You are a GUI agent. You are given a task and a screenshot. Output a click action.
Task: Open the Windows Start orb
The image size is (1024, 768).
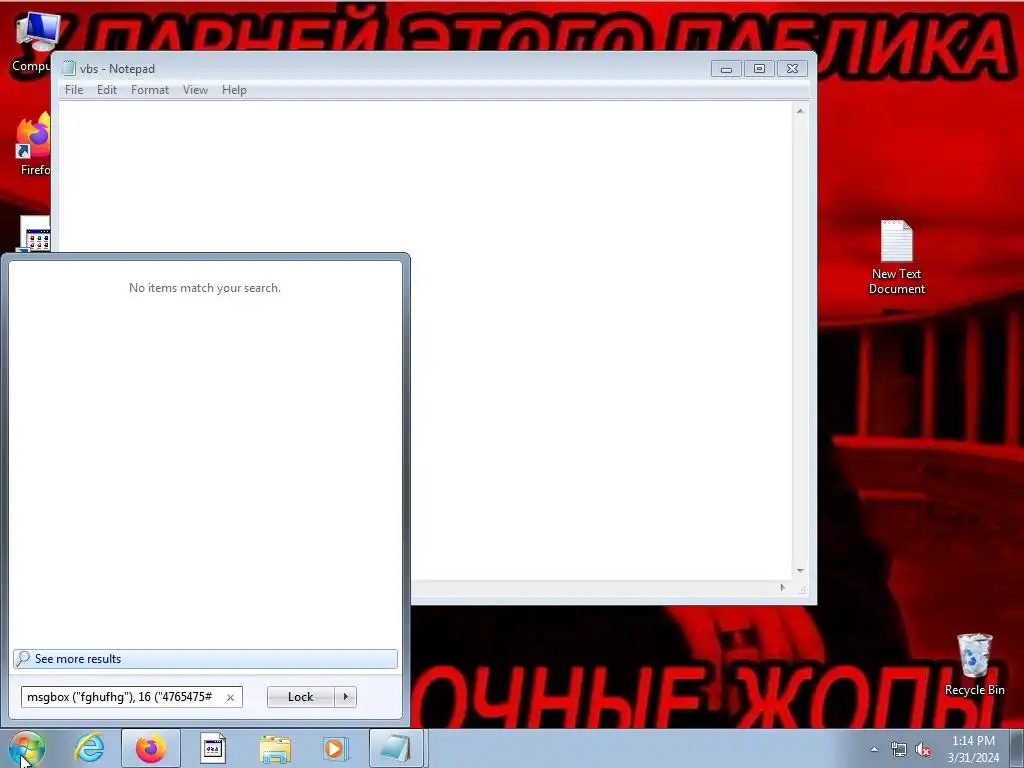[27, 748]
